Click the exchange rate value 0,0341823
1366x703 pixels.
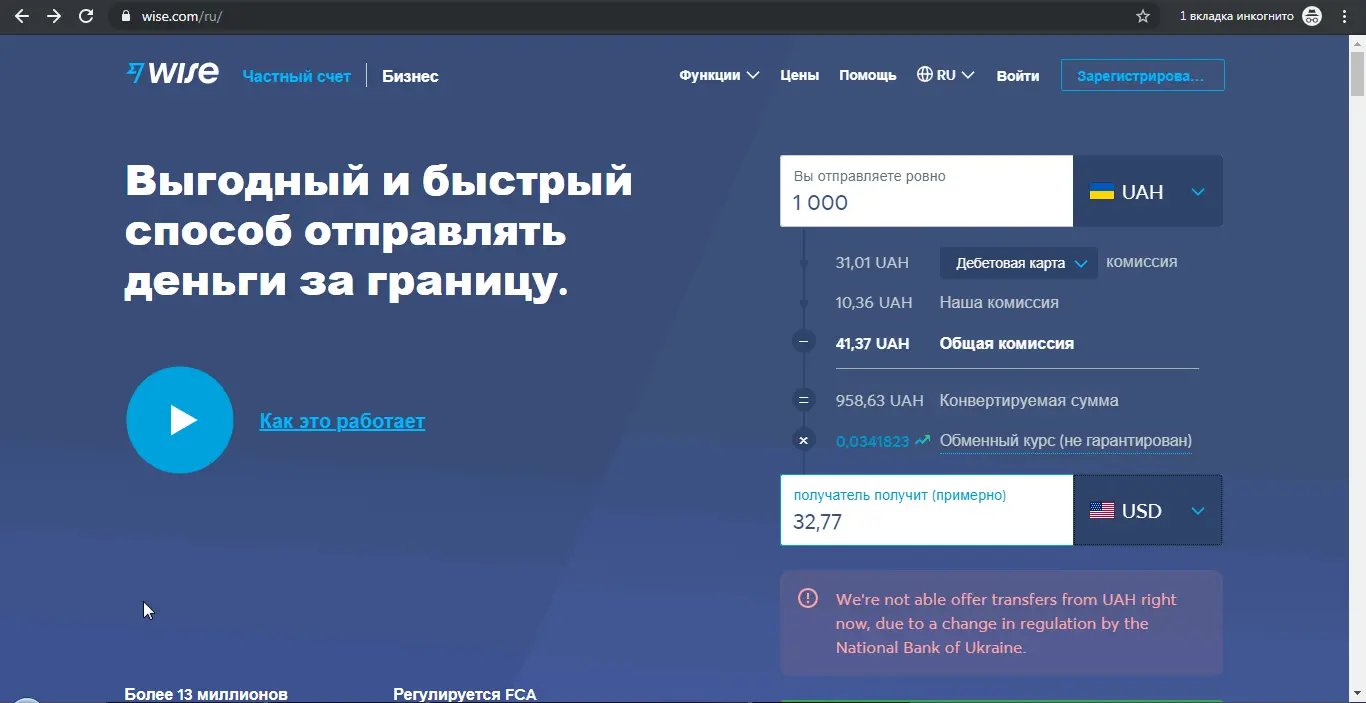873,441
